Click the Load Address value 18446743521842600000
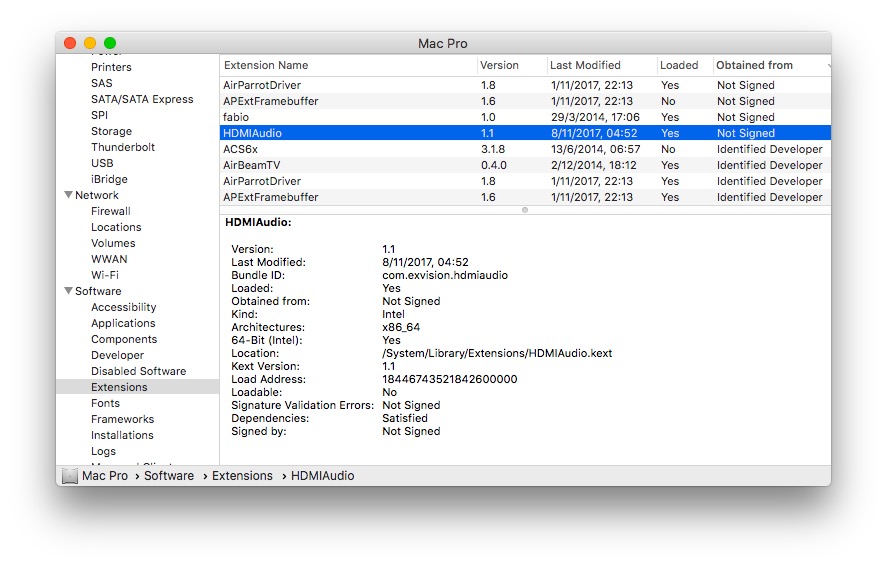 (449, 379)
